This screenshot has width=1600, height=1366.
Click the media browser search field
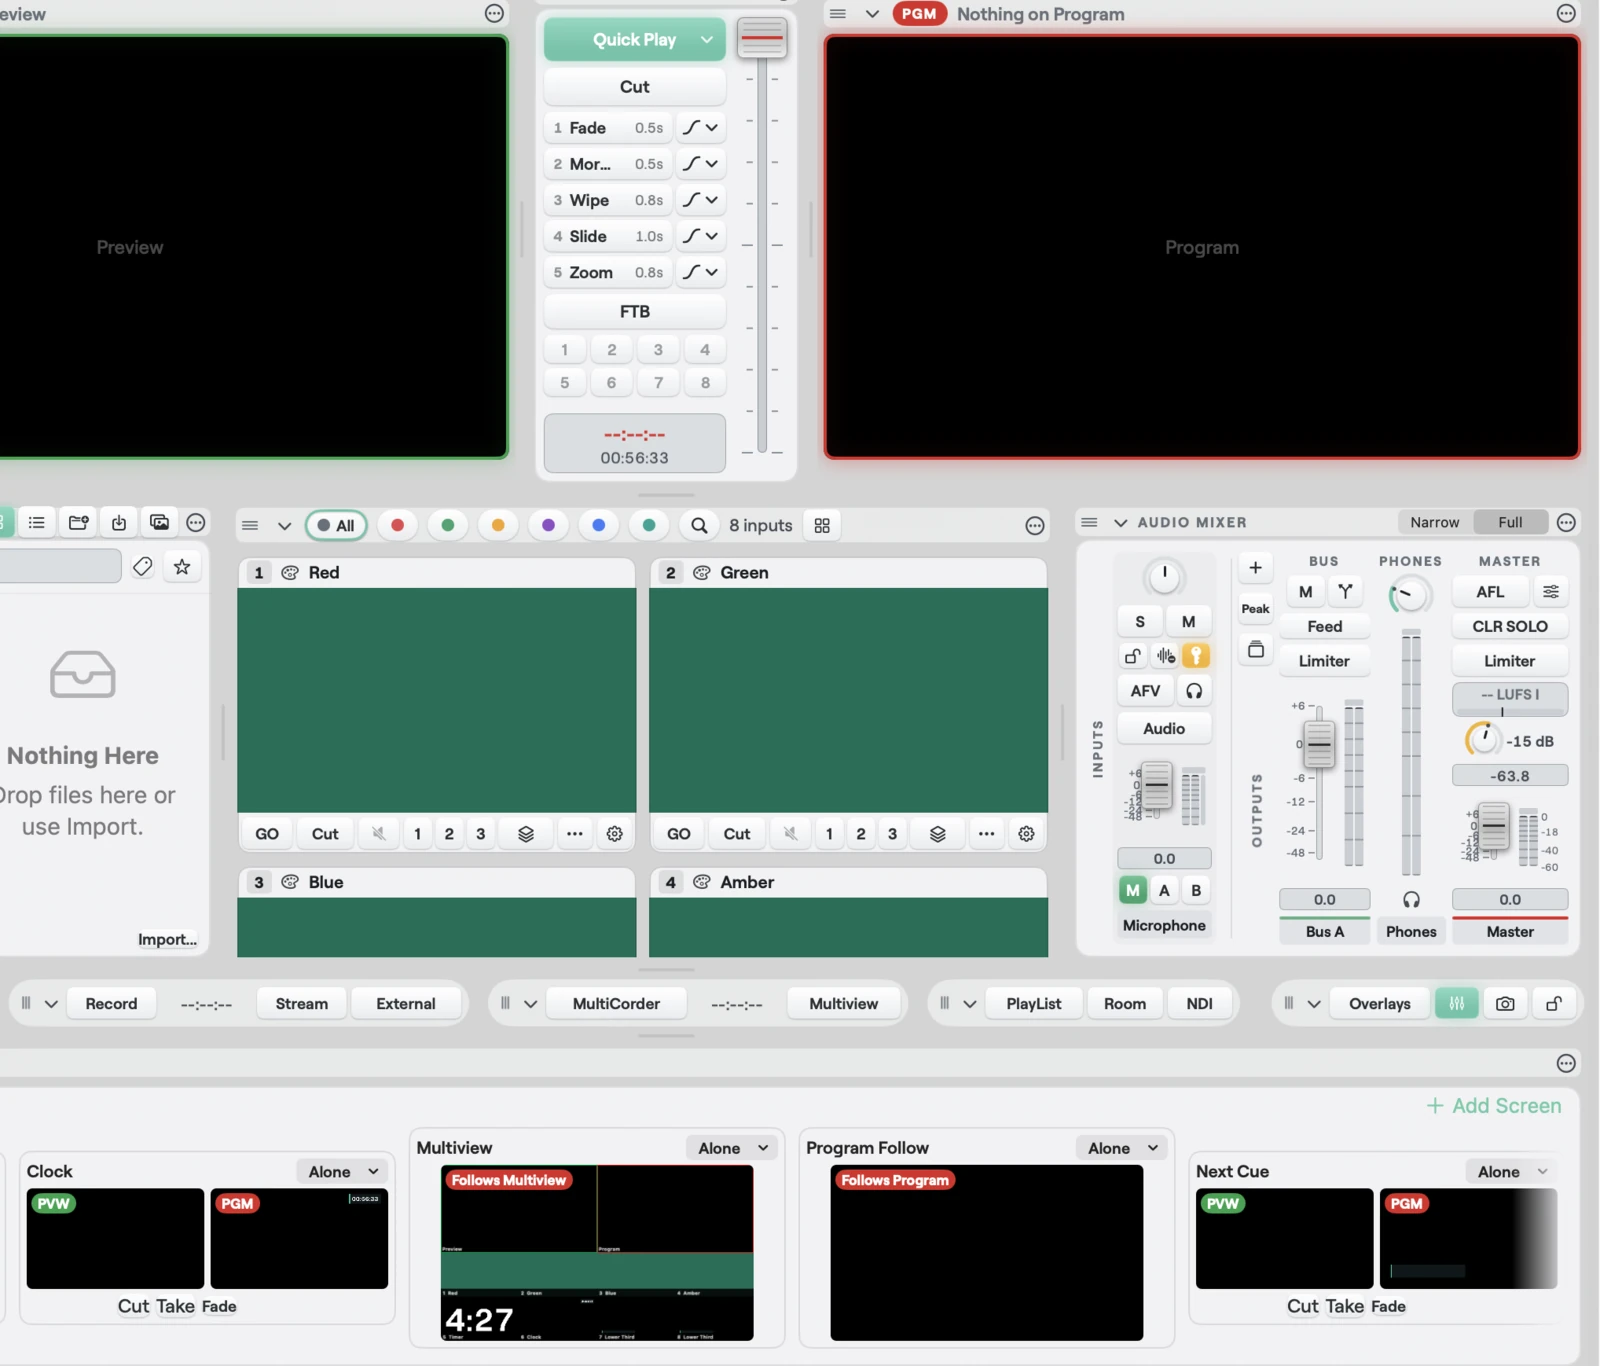click(x=60, y=567)
